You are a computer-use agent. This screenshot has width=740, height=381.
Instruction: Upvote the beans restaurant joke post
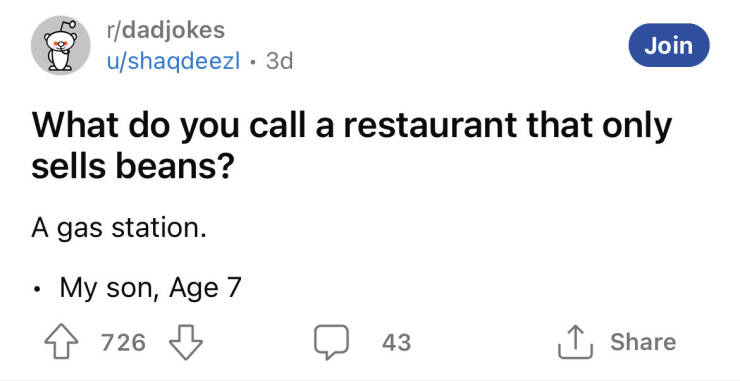tap(61, 342)
